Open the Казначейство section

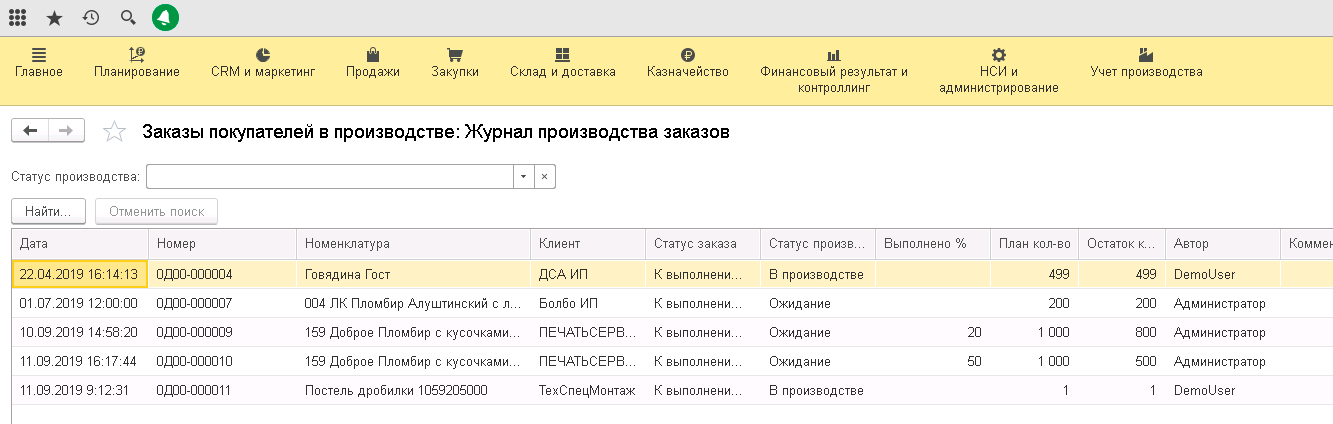coord(687,63)
